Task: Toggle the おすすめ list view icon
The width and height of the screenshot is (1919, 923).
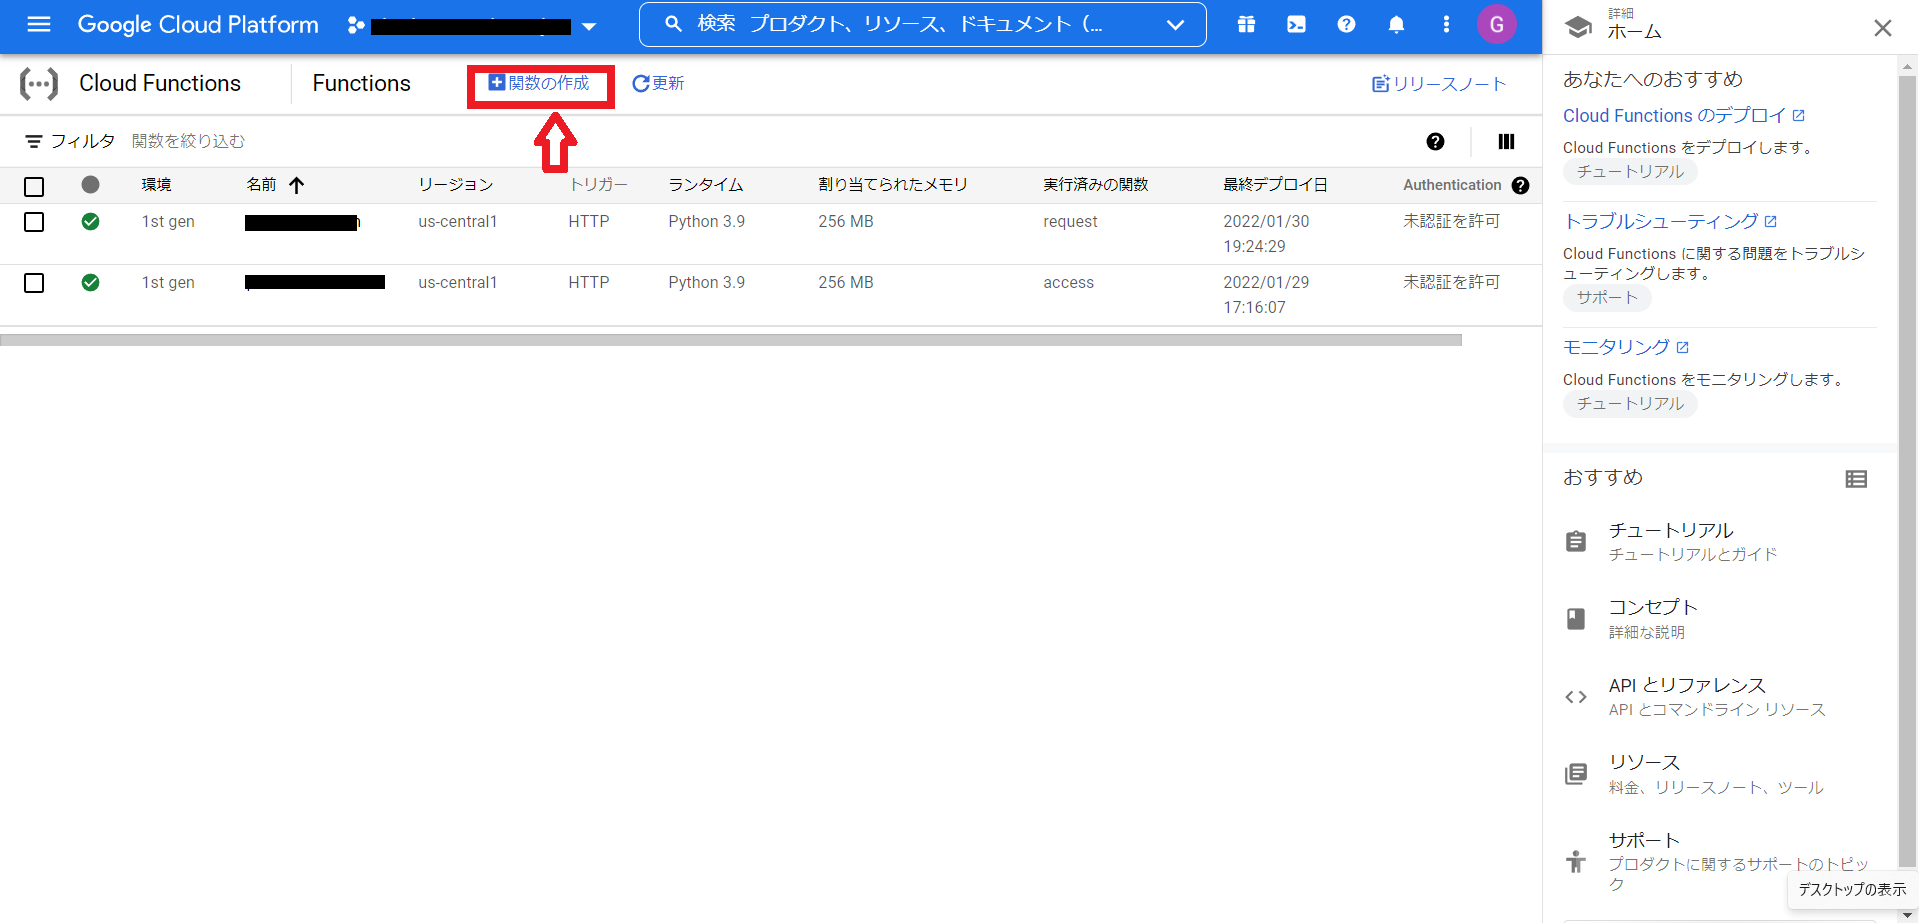Action: click(1856, 479)
